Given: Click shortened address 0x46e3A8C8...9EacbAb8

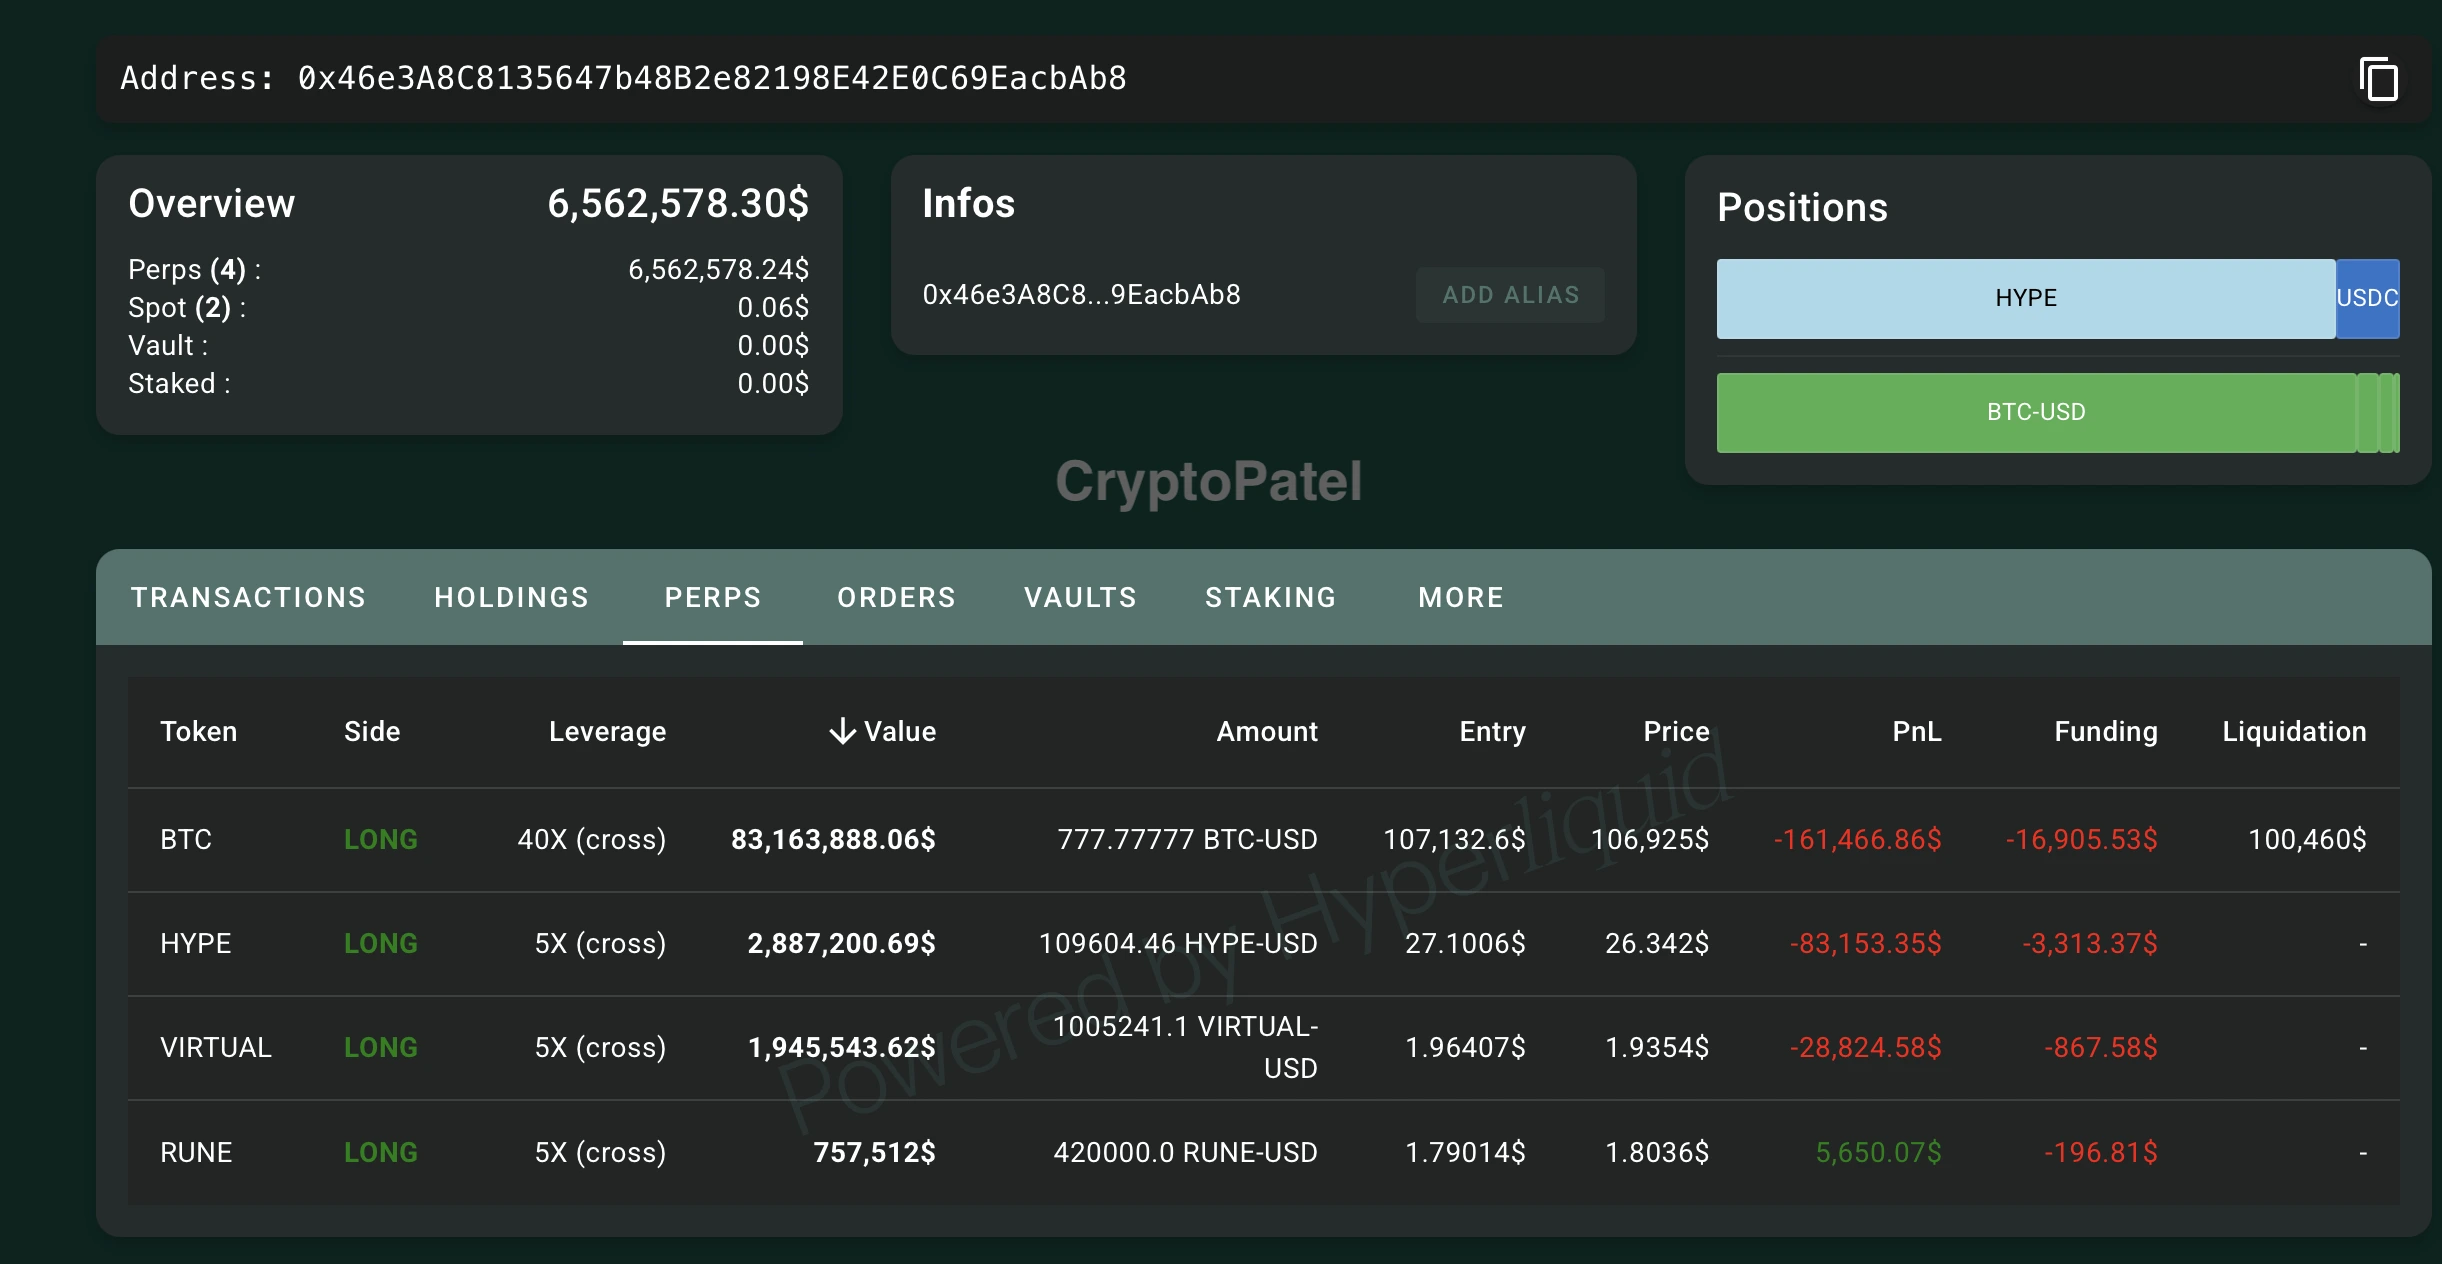Looking at the screenshot, I should click(1081, 295).
